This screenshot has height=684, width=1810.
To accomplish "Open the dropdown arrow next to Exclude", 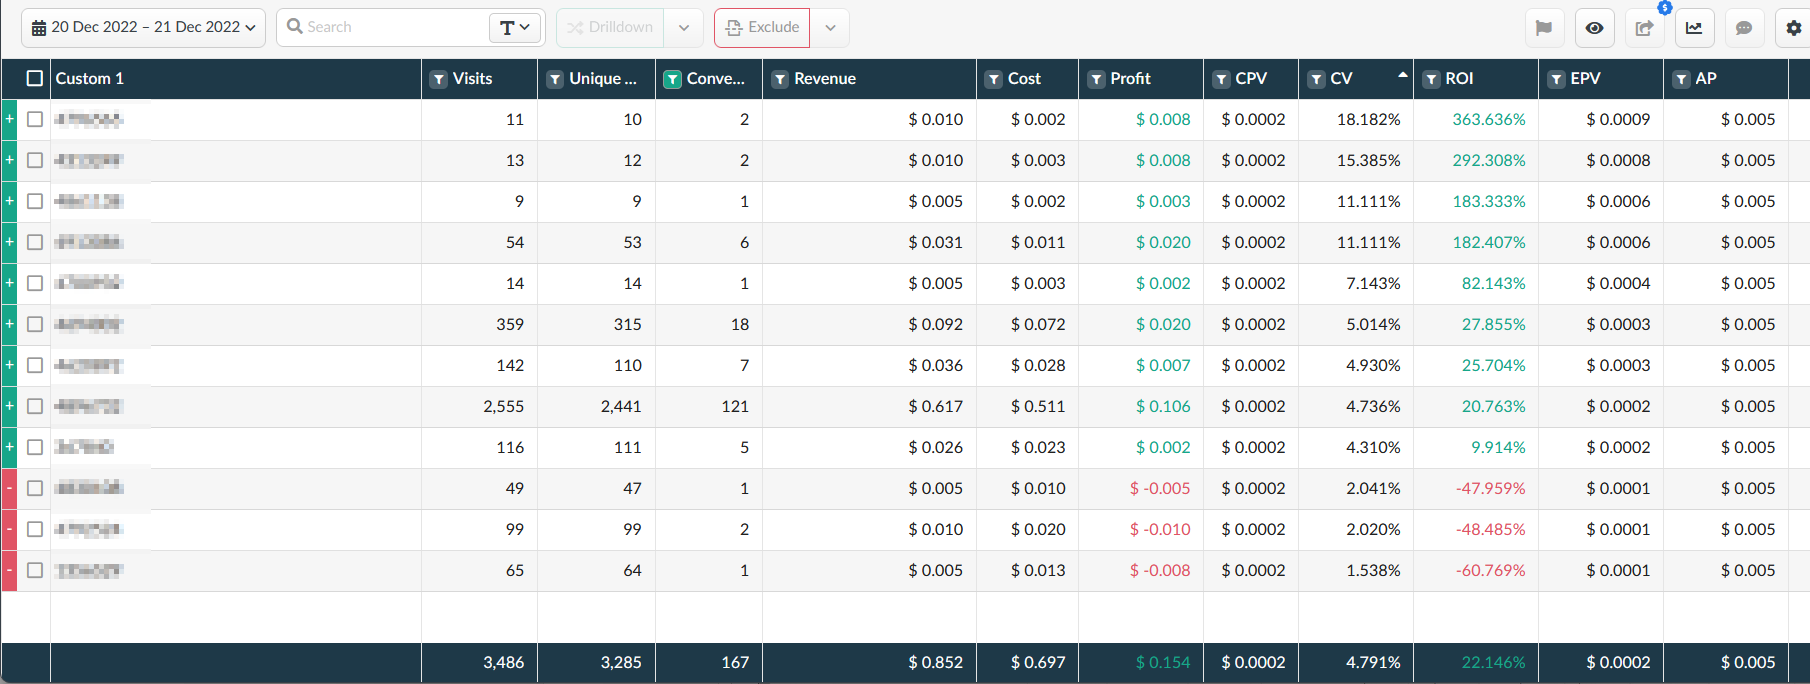I will 830,28.
